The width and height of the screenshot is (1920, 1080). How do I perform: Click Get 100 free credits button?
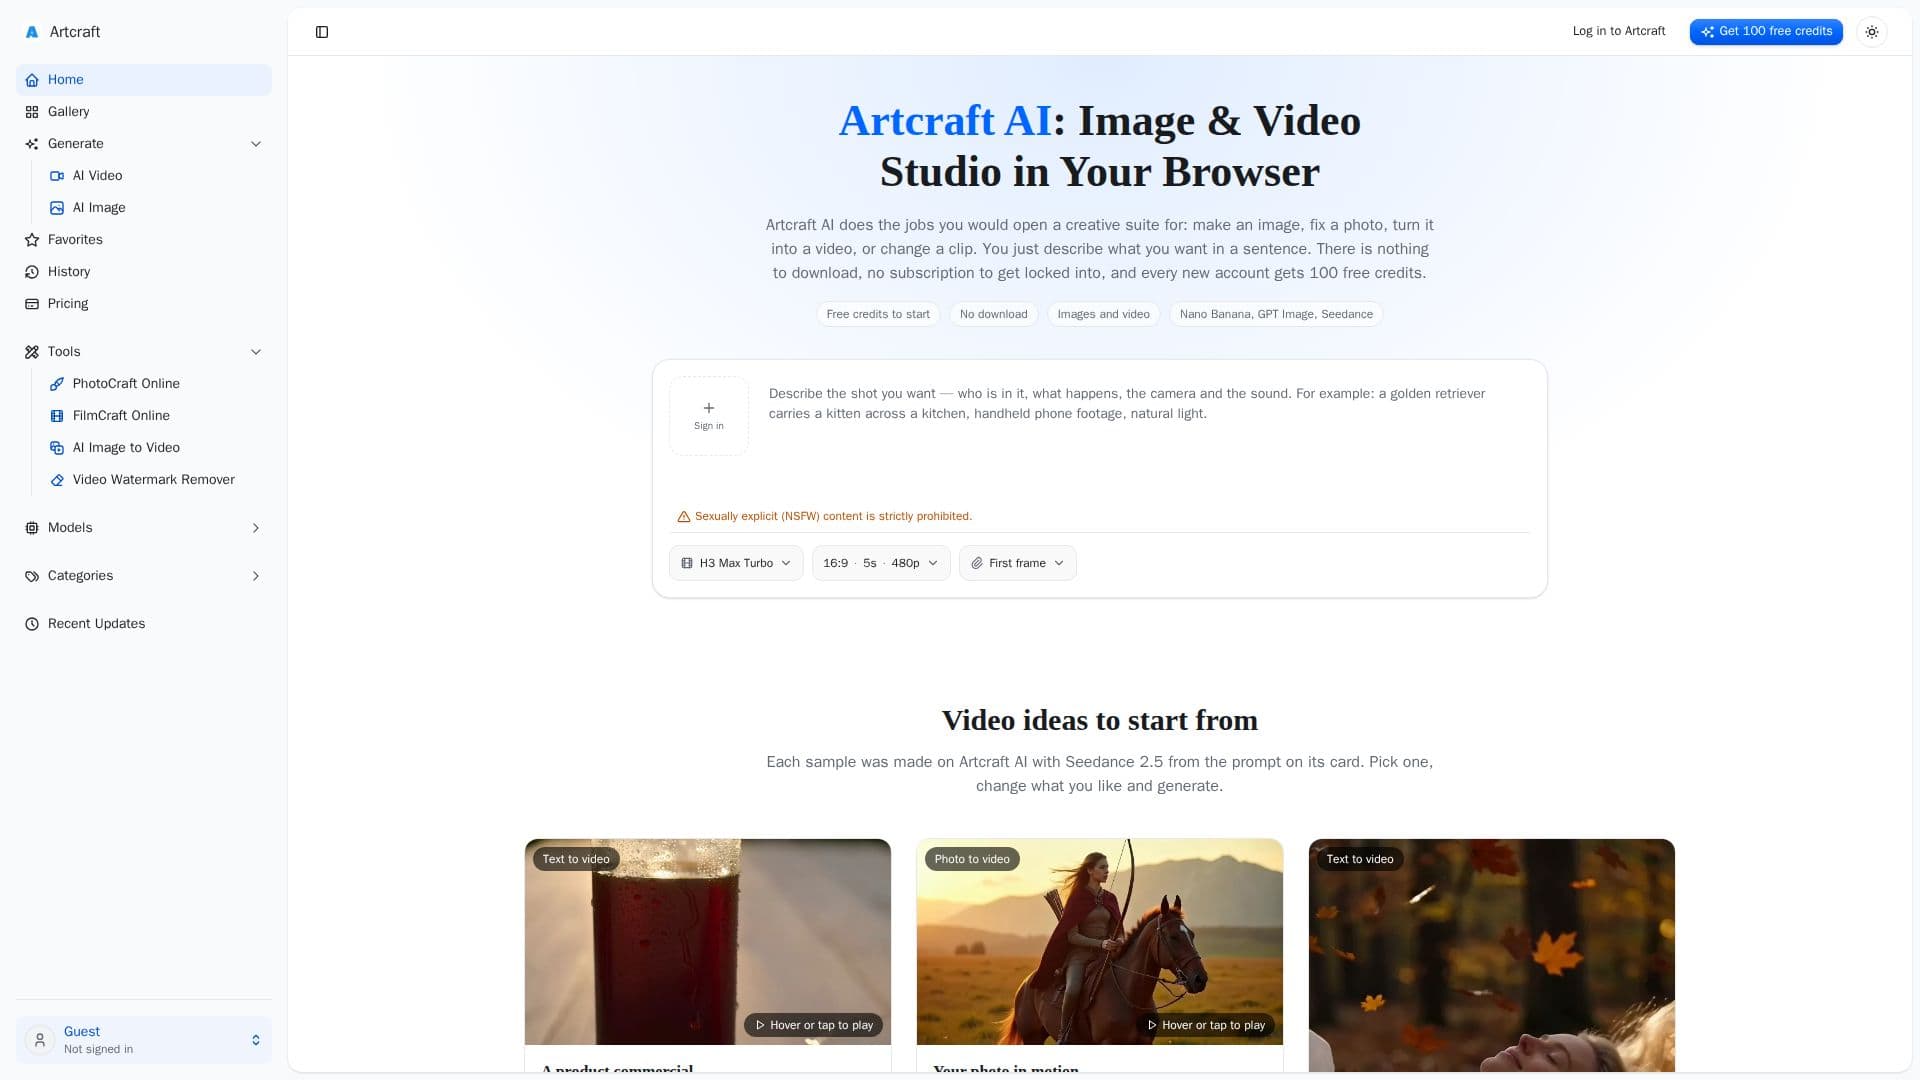(1766, 32)
